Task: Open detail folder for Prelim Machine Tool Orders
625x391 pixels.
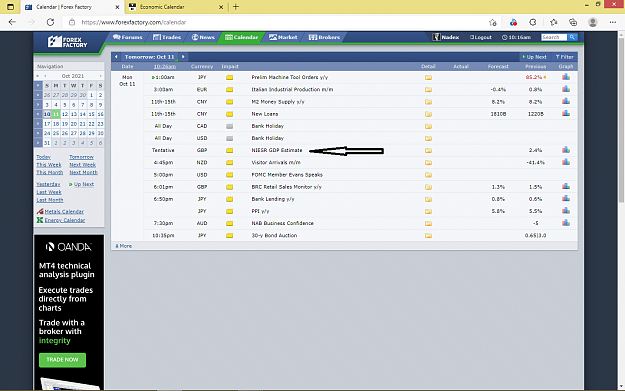Action: click(x=428, y=77)
